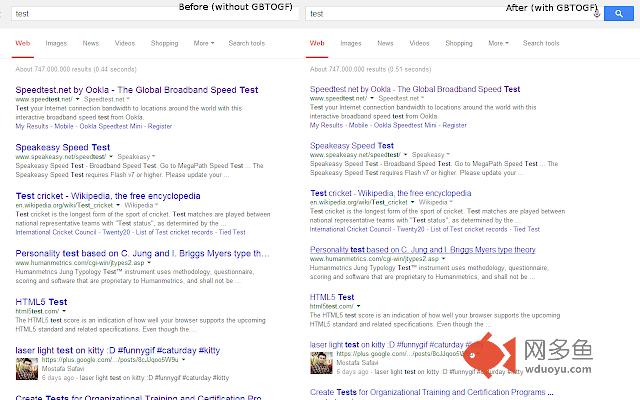Screen dimensions: 640x400
Task: Open the News tab in Before panel
Action: click(x=91, y=43)
